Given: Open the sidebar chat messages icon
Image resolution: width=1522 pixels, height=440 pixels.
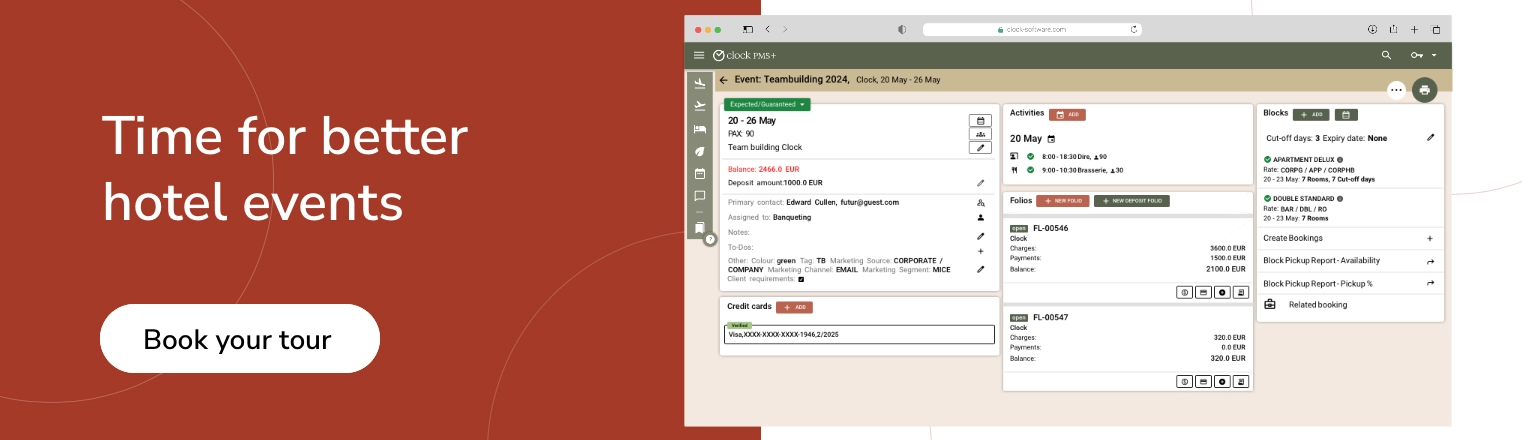Looking at the screenshot, I should tap(700, 196).
